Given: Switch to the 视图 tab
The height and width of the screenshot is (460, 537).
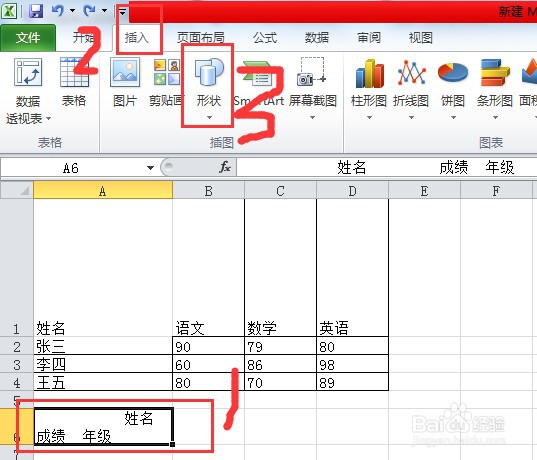Looking at the screenshot, I should pyautogui.click(x=421, y=38).
